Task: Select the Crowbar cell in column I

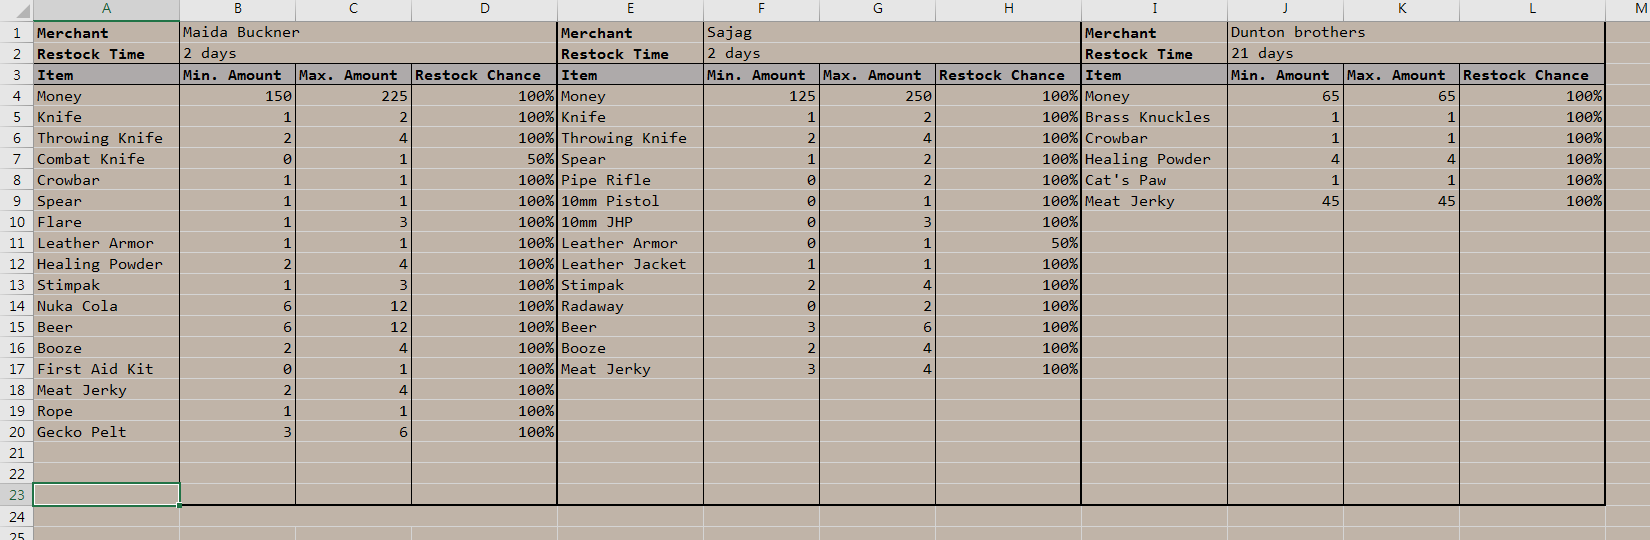Action: [1154, 138]
